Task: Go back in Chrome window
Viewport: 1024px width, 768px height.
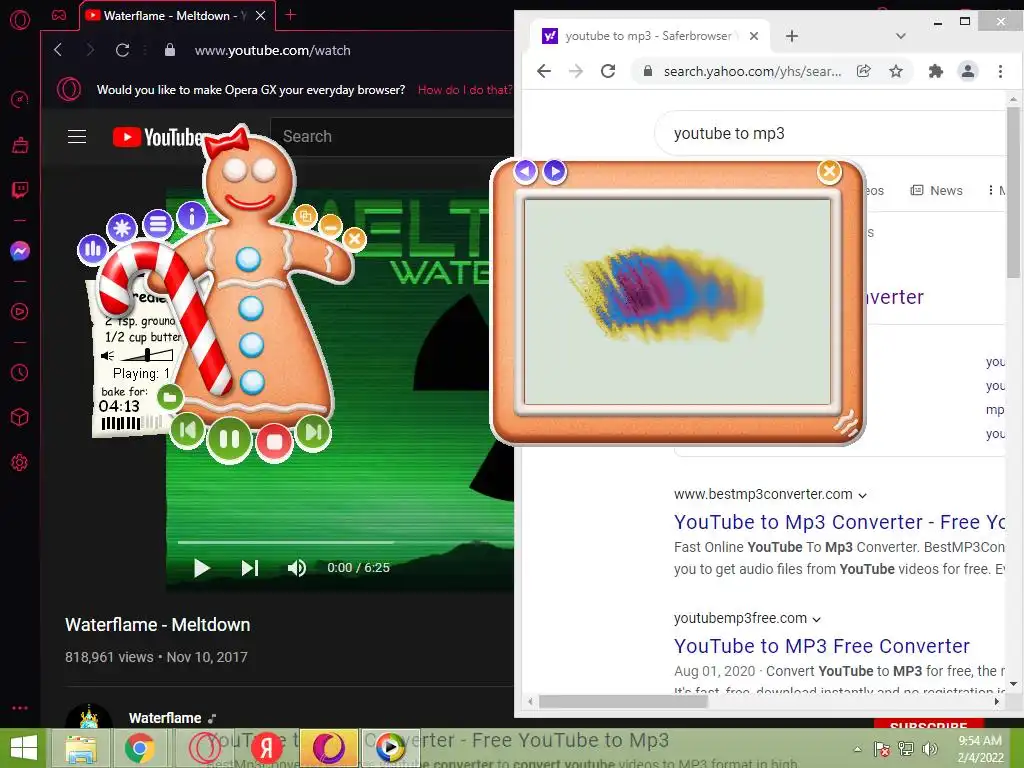Action: coord(544,71)
